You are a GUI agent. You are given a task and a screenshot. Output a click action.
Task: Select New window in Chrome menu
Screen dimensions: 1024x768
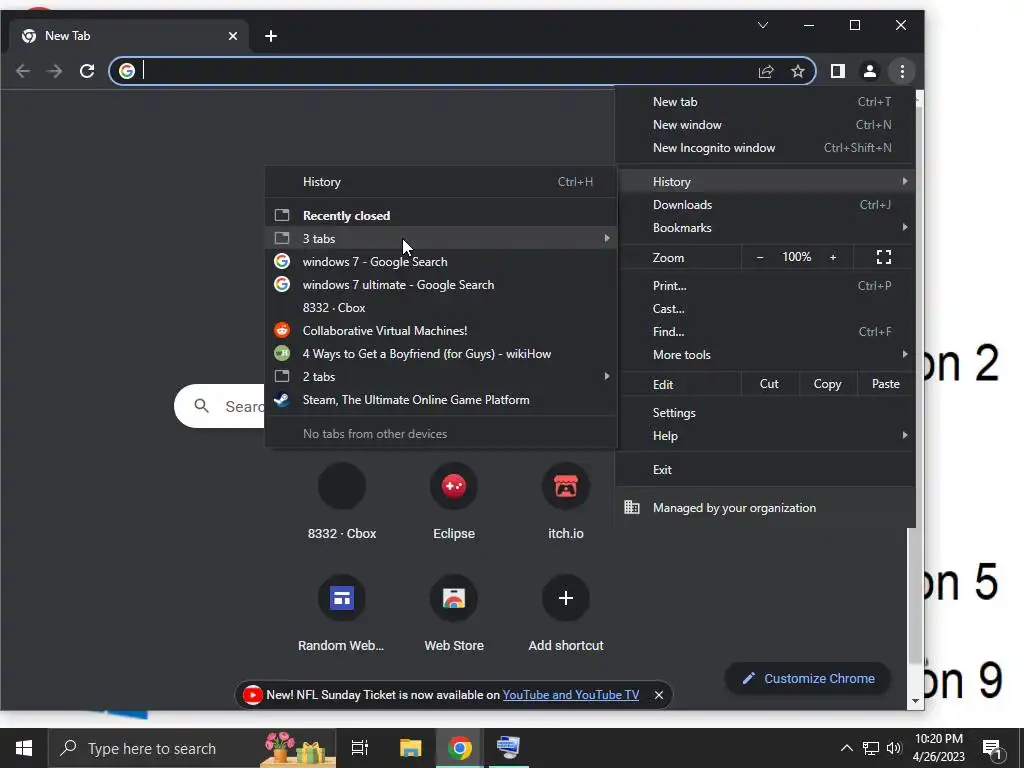coord(765,125)
